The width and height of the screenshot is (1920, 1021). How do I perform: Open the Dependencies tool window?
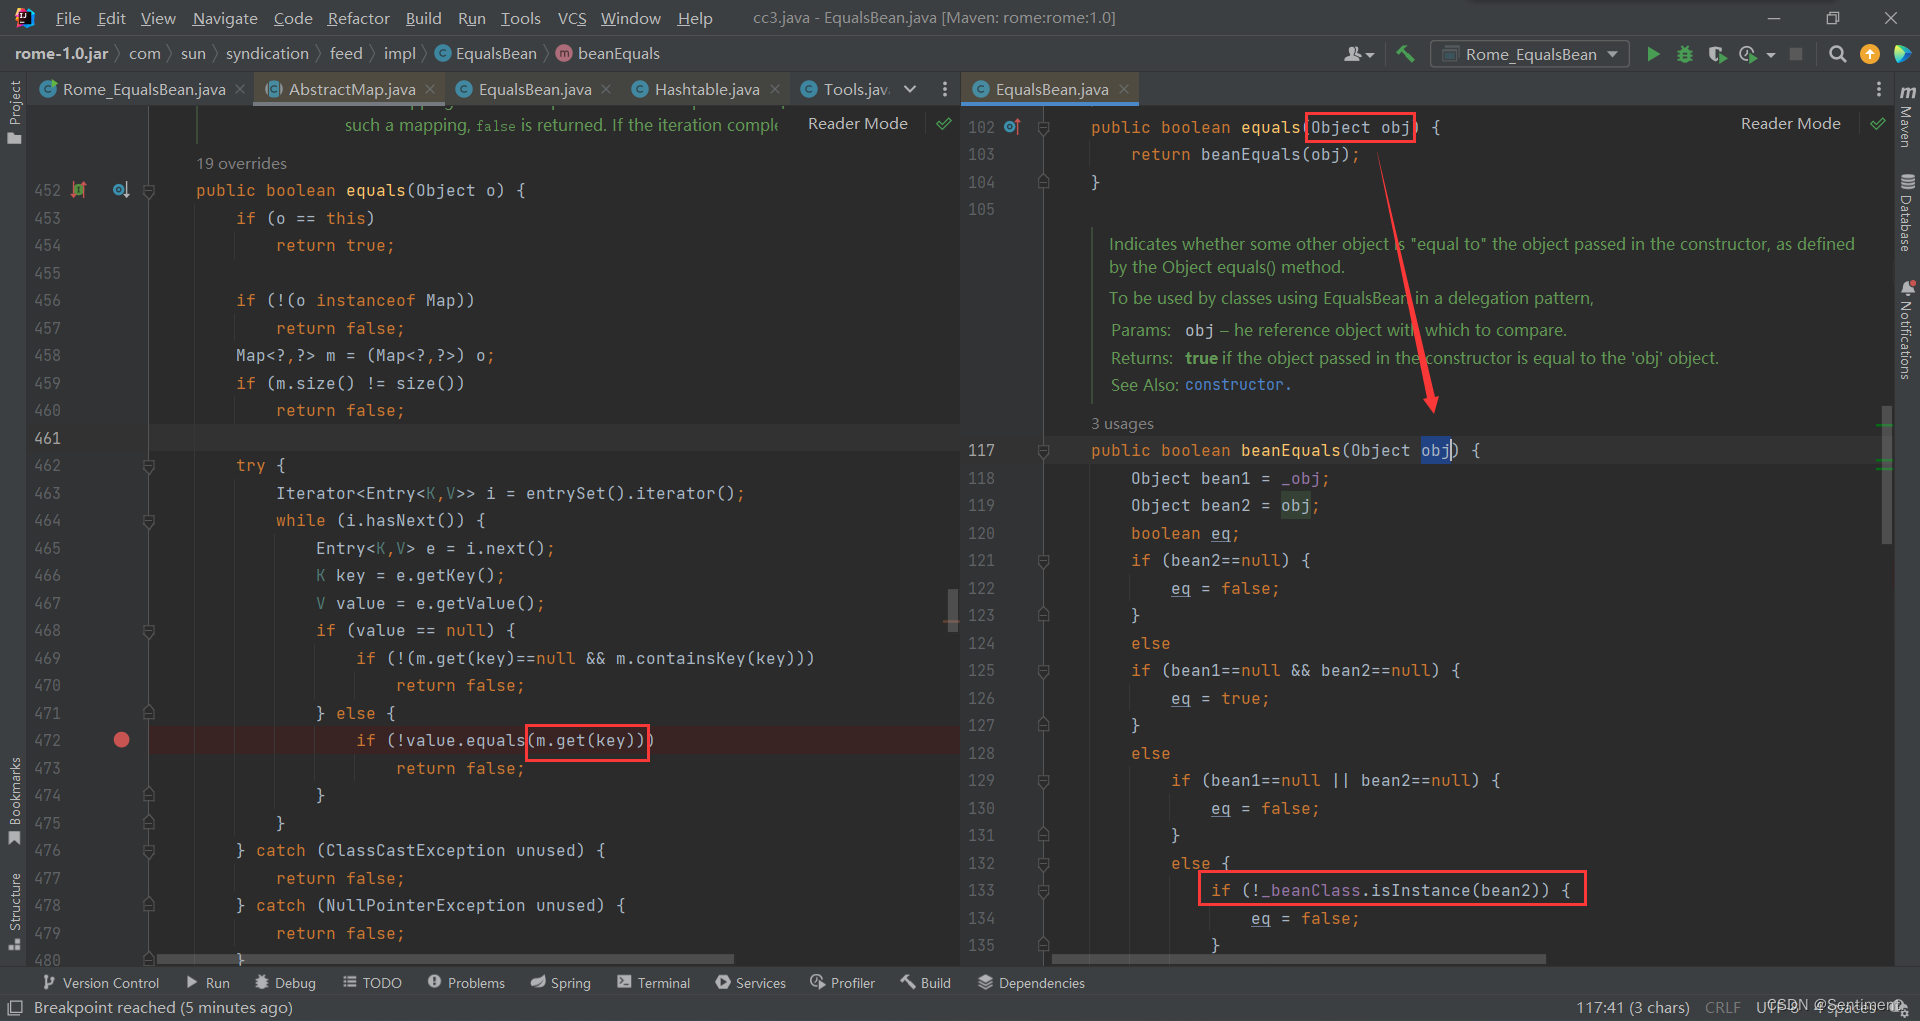point(1031,983)
